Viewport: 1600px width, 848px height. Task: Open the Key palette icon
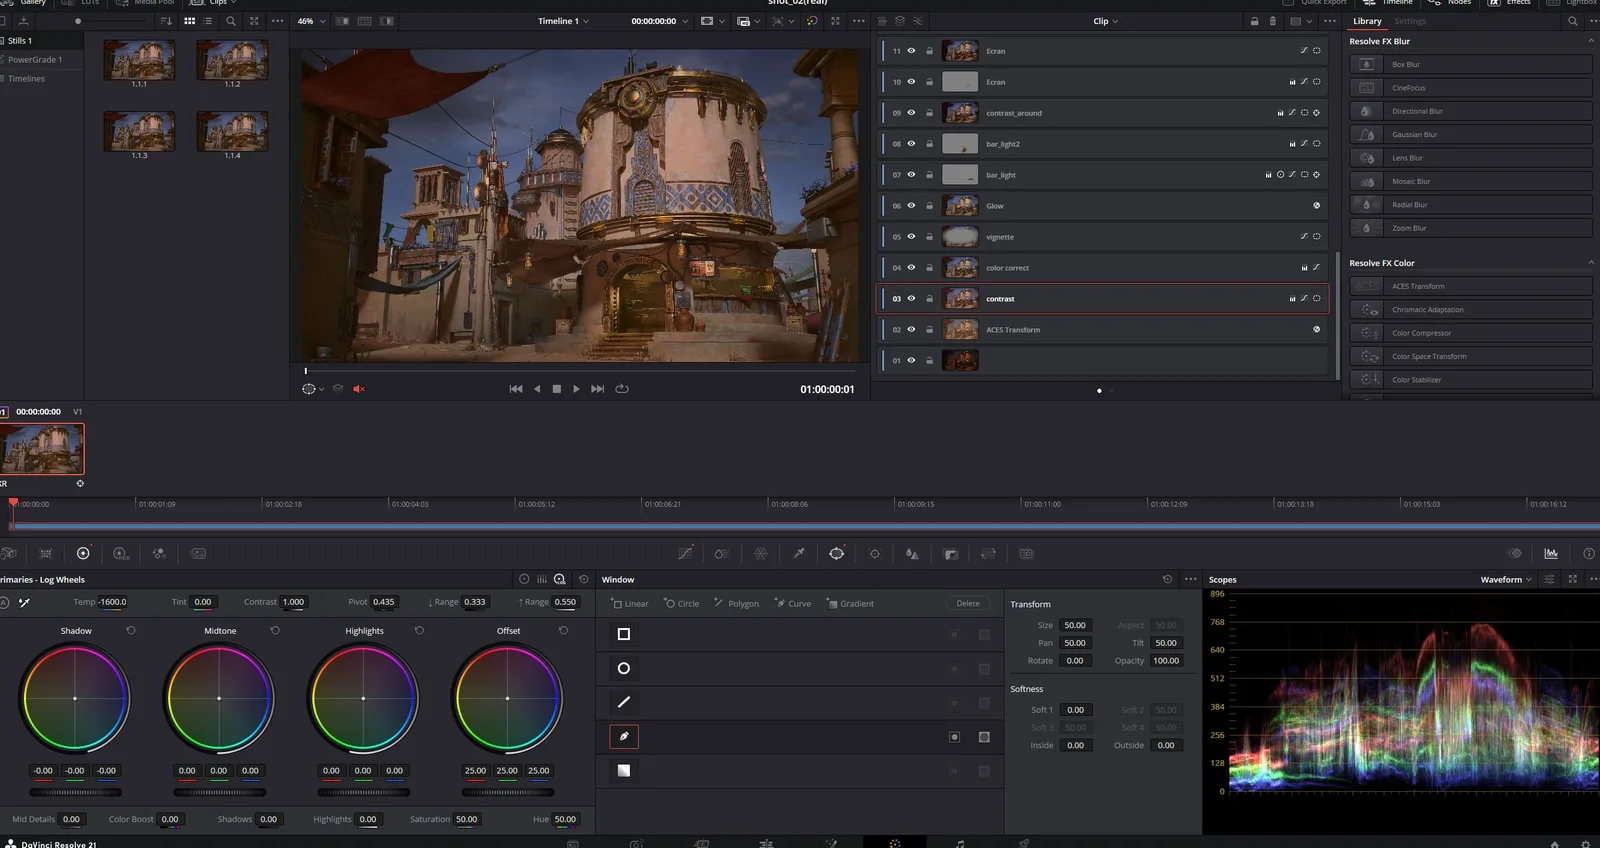point(951,553)
